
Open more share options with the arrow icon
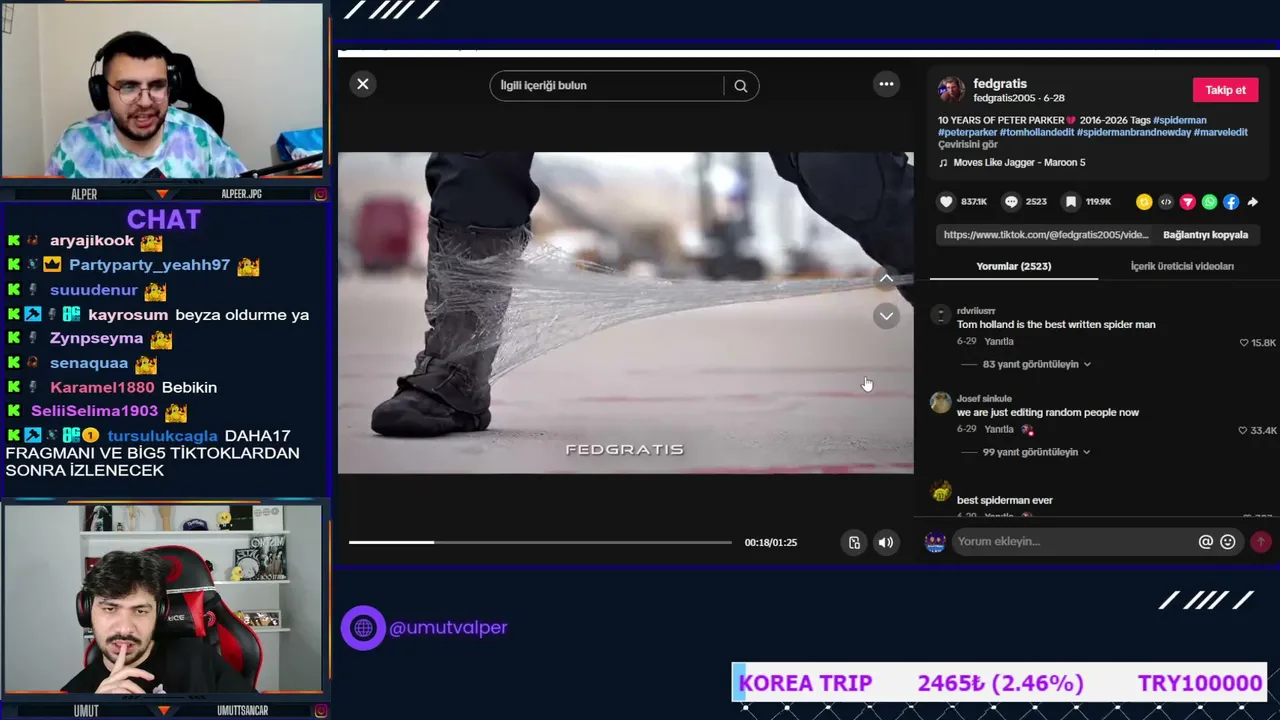tap(1253, 202)
